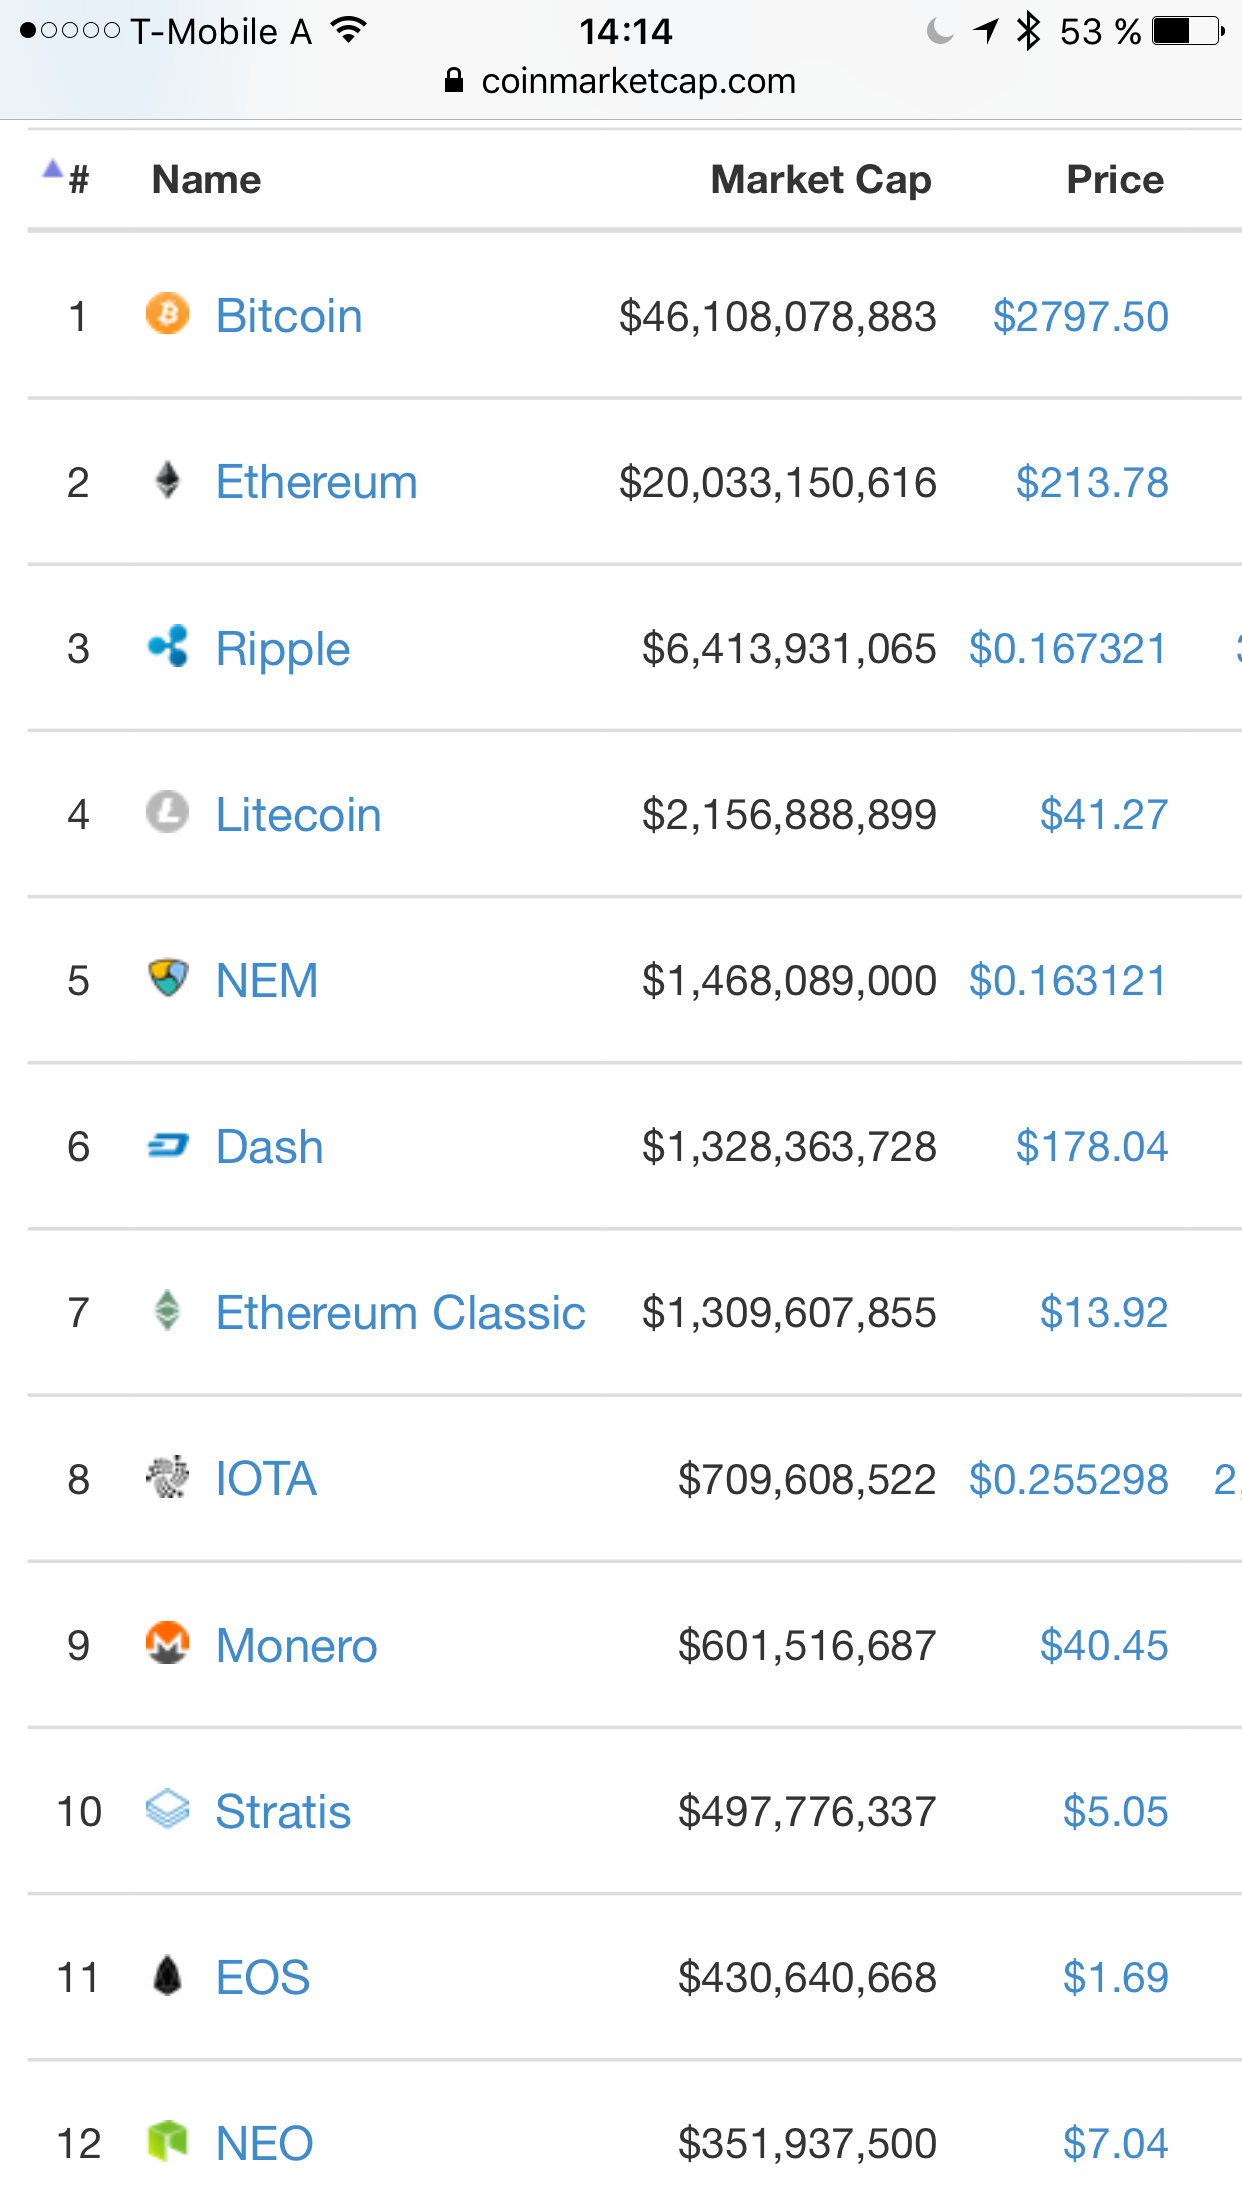This screenshot has height=2208, width=1242.
Task: Sort table by Price header
Action: (x=1115, y=180)
